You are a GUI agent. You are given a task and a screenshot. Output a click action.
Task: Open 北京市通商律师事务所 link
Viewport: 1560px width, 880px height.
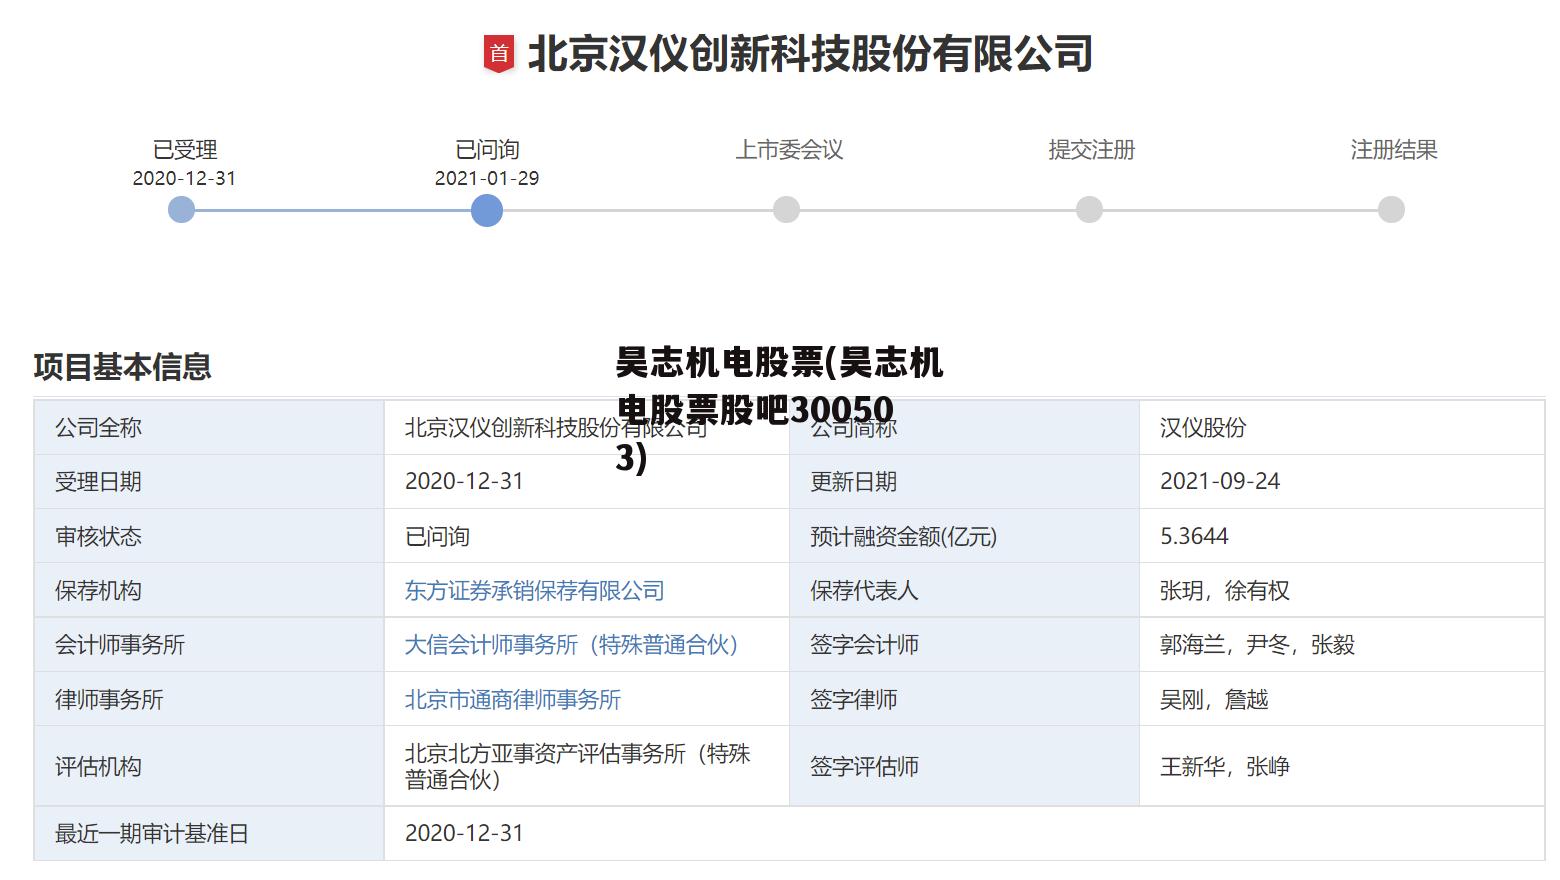(x=512, y=700)
